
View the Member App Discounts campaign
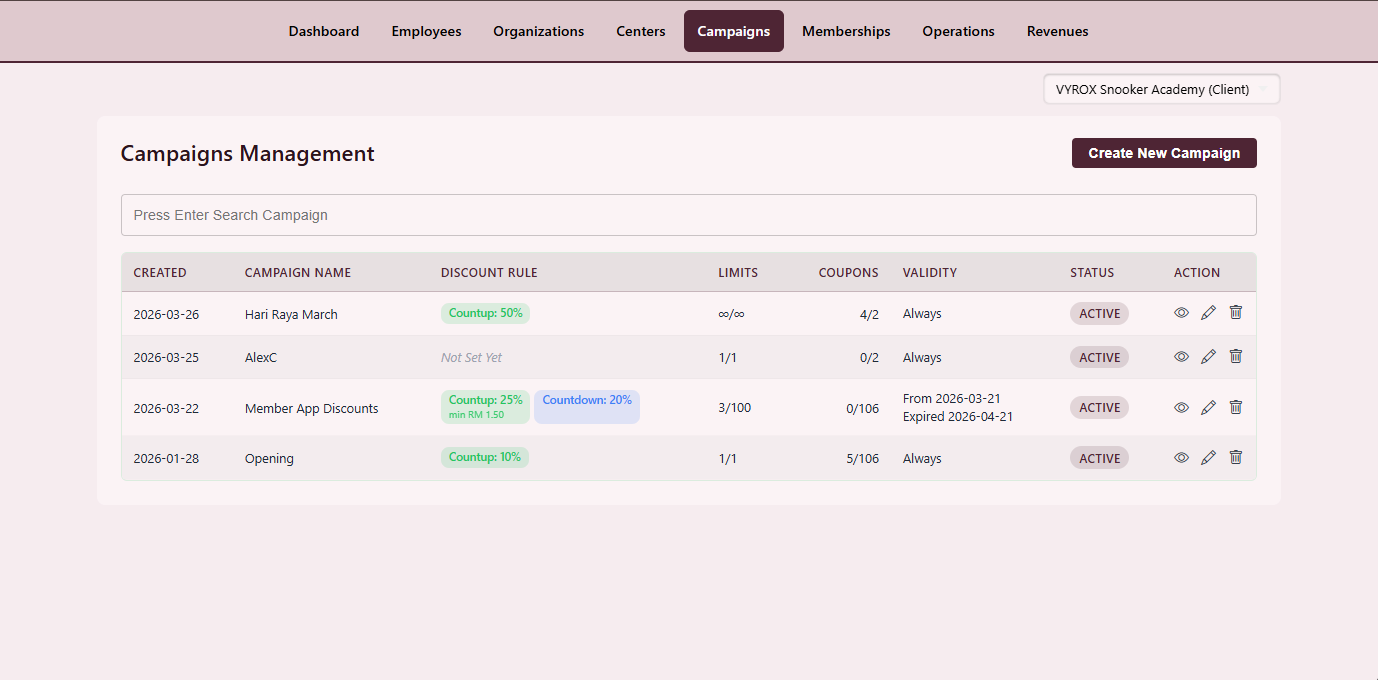click(x=1181, y=407)
